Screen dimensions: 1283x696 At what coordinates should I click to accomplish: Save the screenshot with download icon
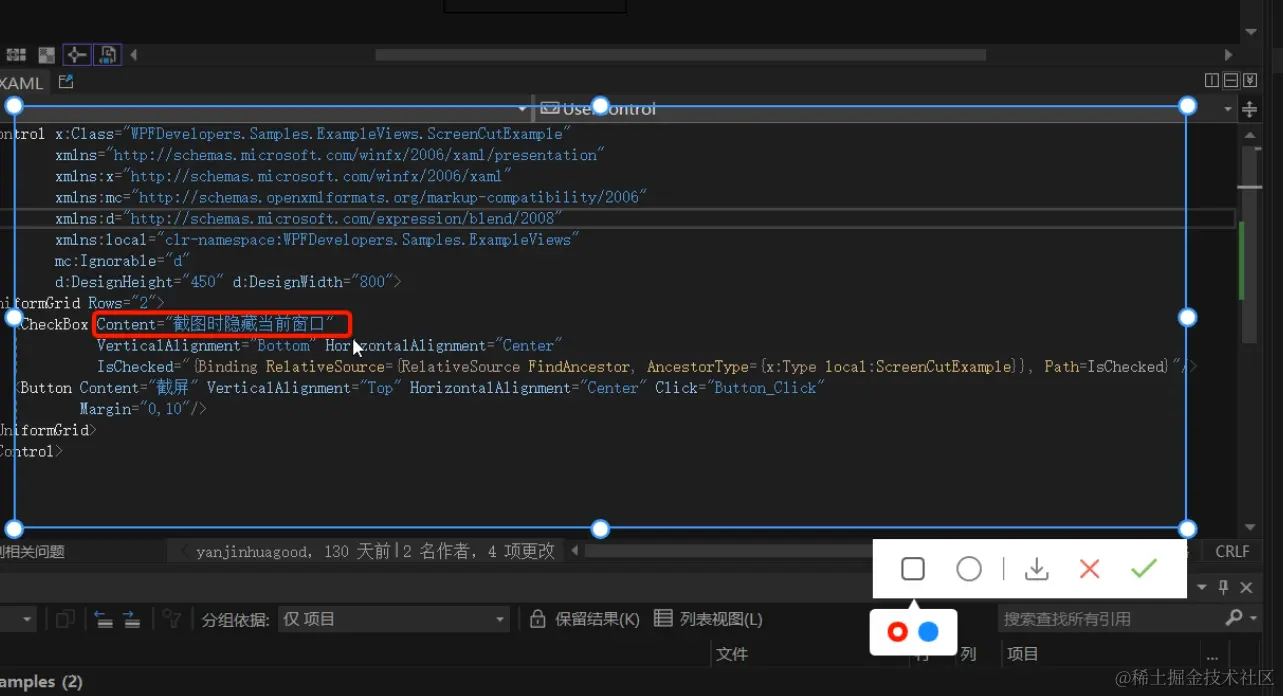[x=1037, y=569]
